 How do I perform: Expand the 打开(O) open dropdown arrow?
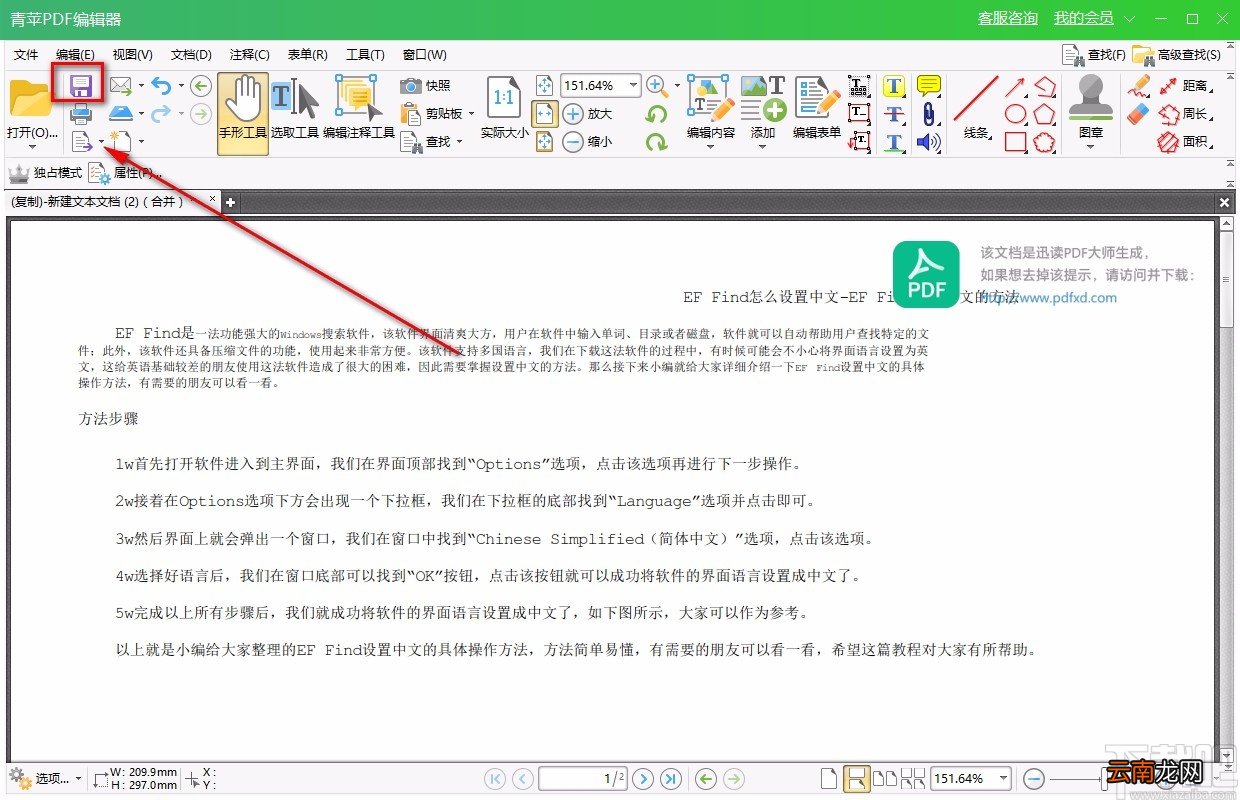point(31,147)
